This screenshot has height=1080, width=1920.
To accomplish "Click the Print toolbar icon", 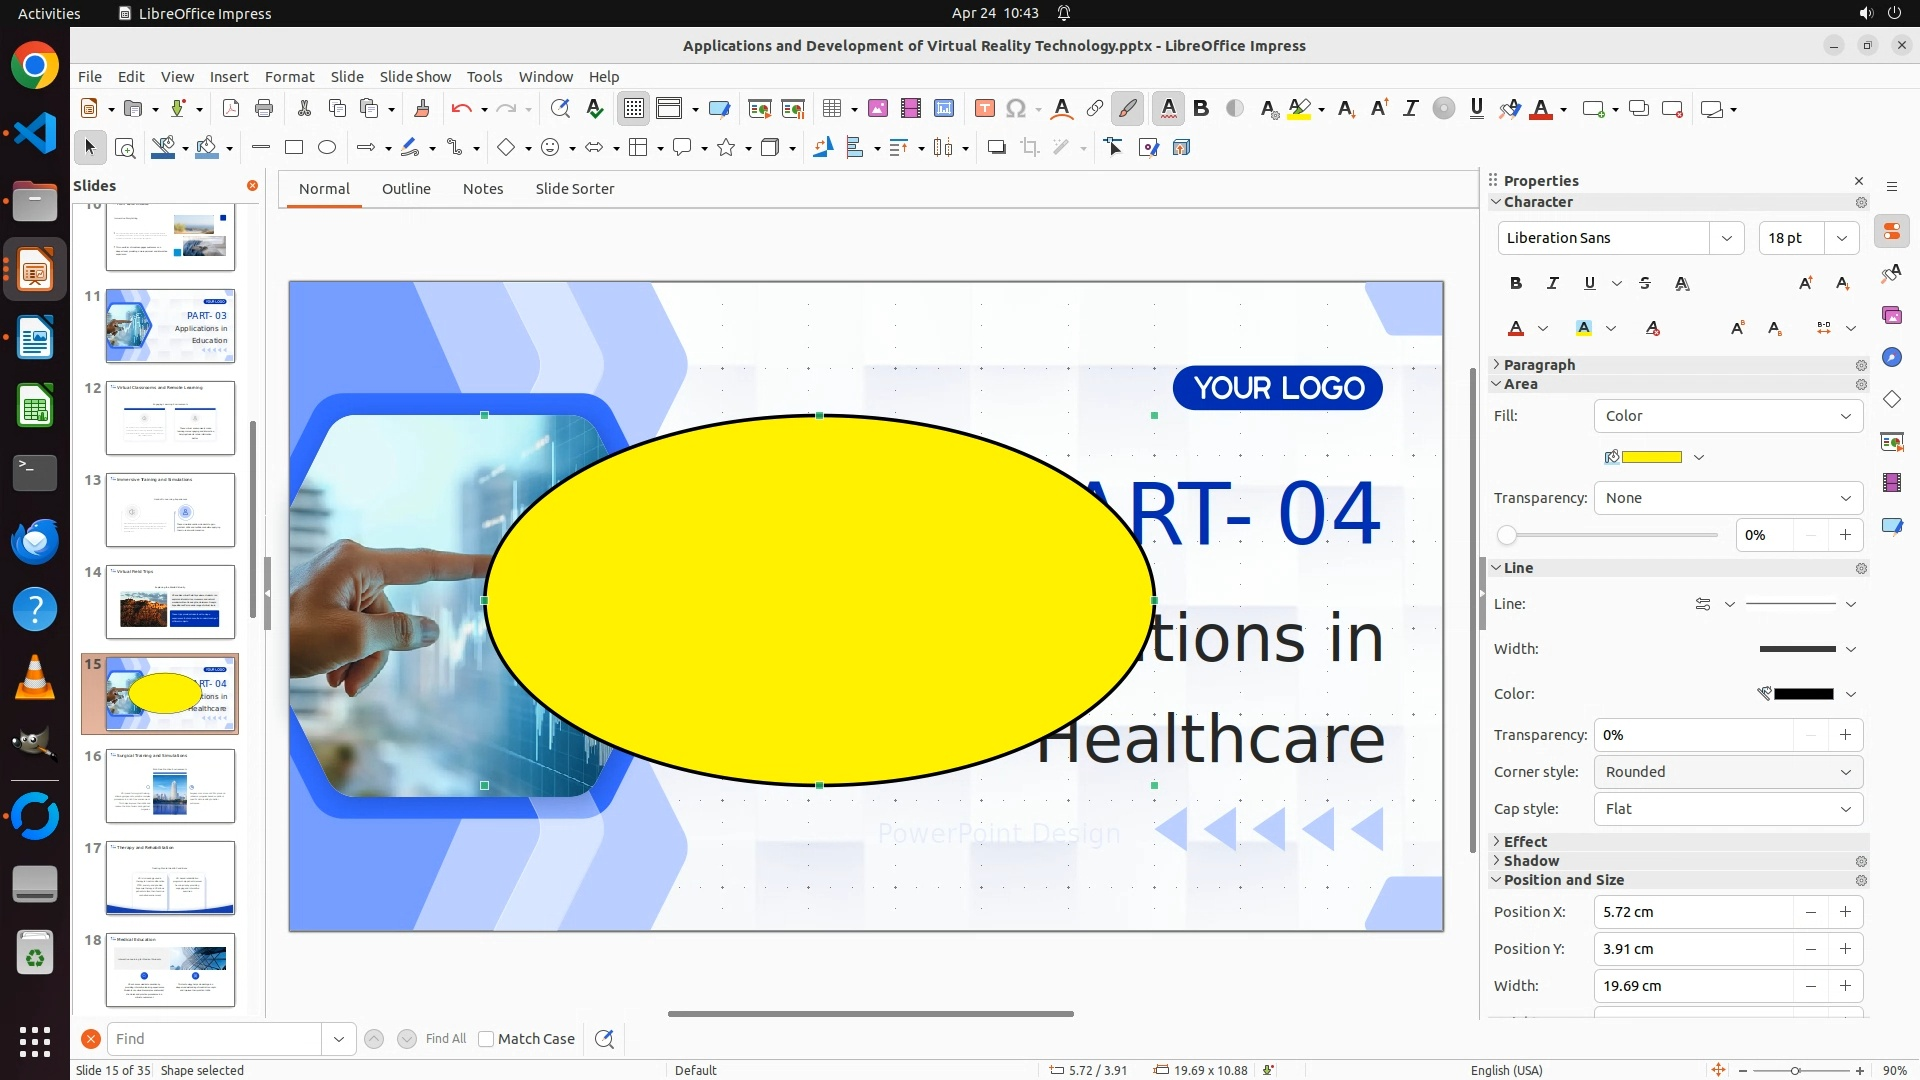I will tap(264, 109).
